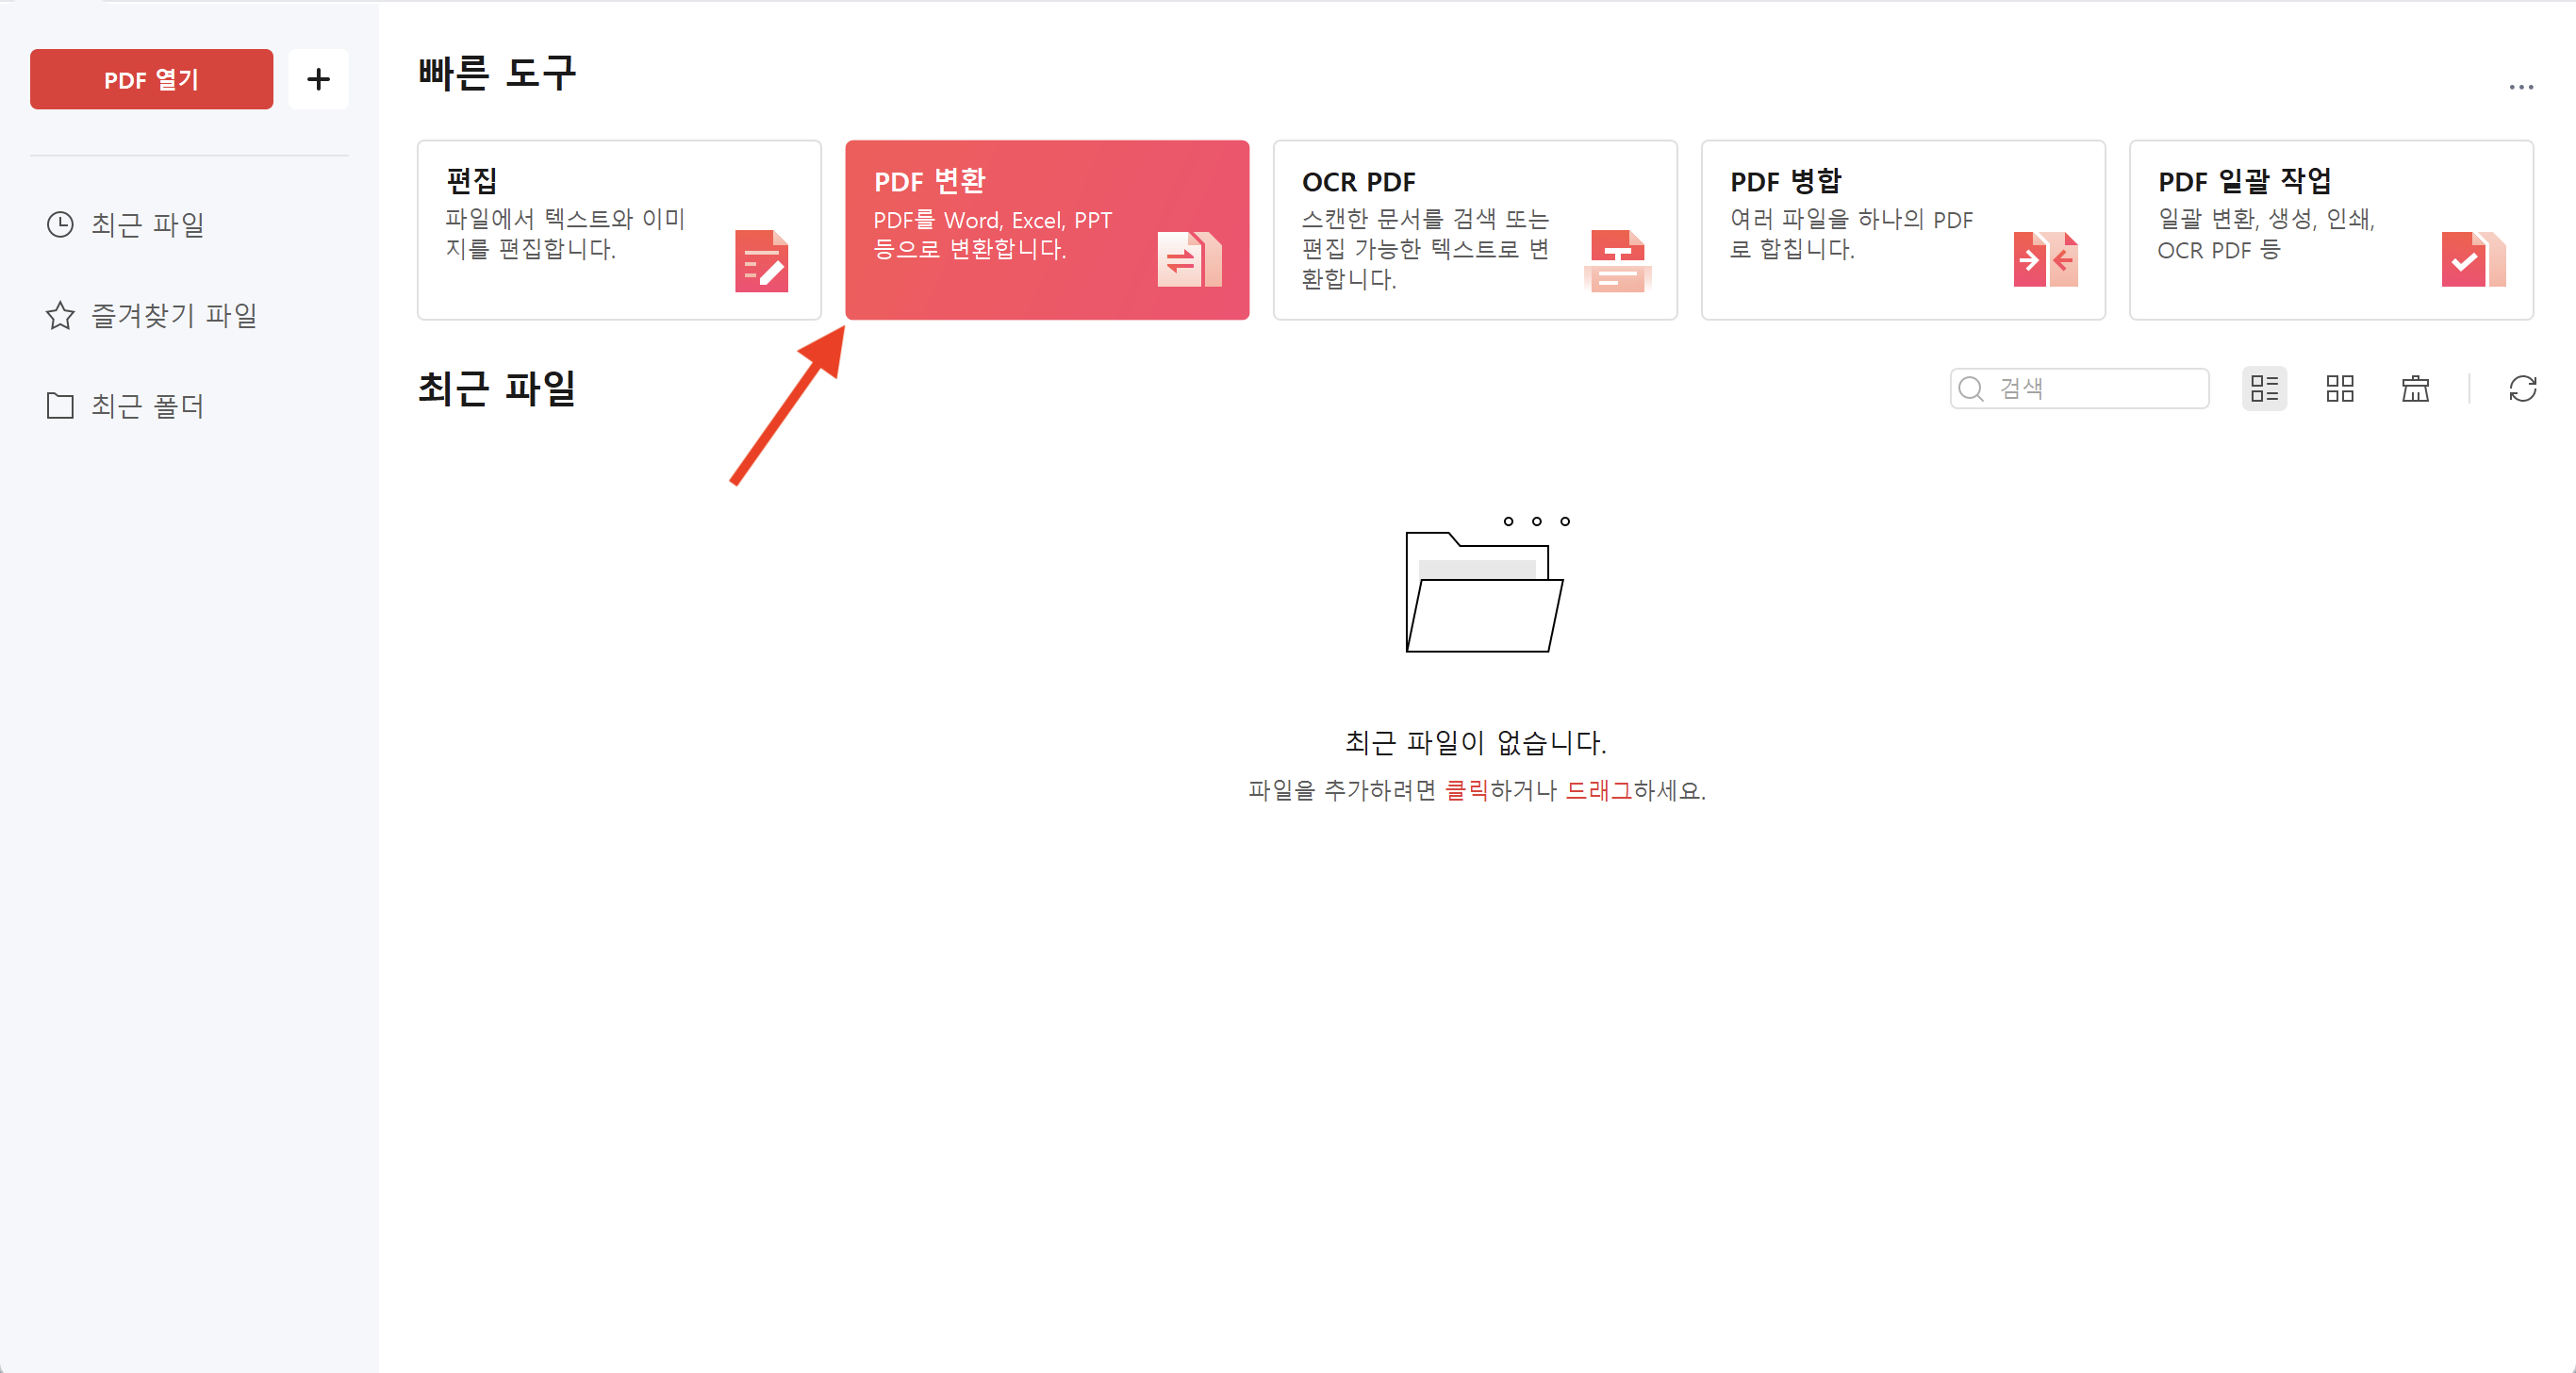
Task: Click the OCR scanner icon
Action: point(1617,262)
